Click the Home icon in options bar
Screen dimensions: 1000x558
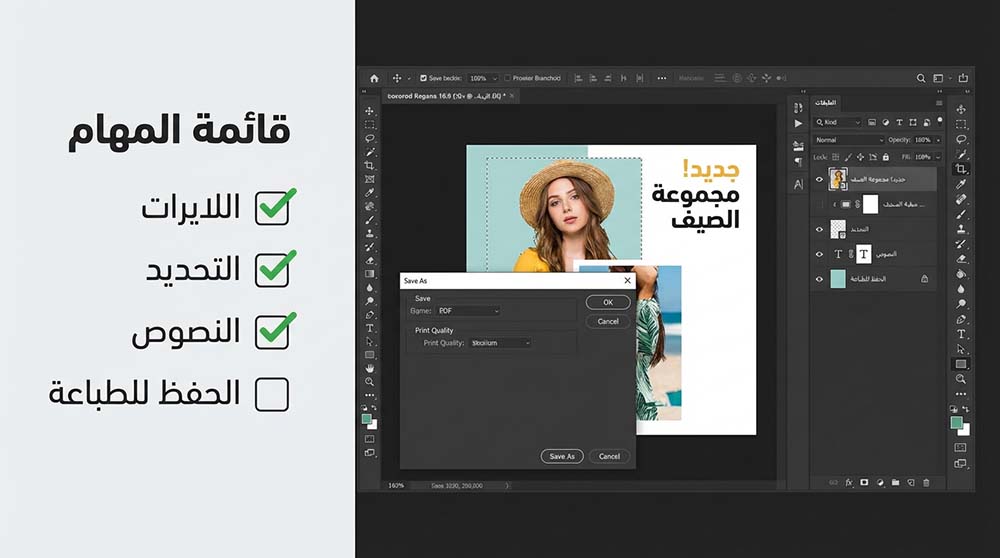[x=374, y=78]
